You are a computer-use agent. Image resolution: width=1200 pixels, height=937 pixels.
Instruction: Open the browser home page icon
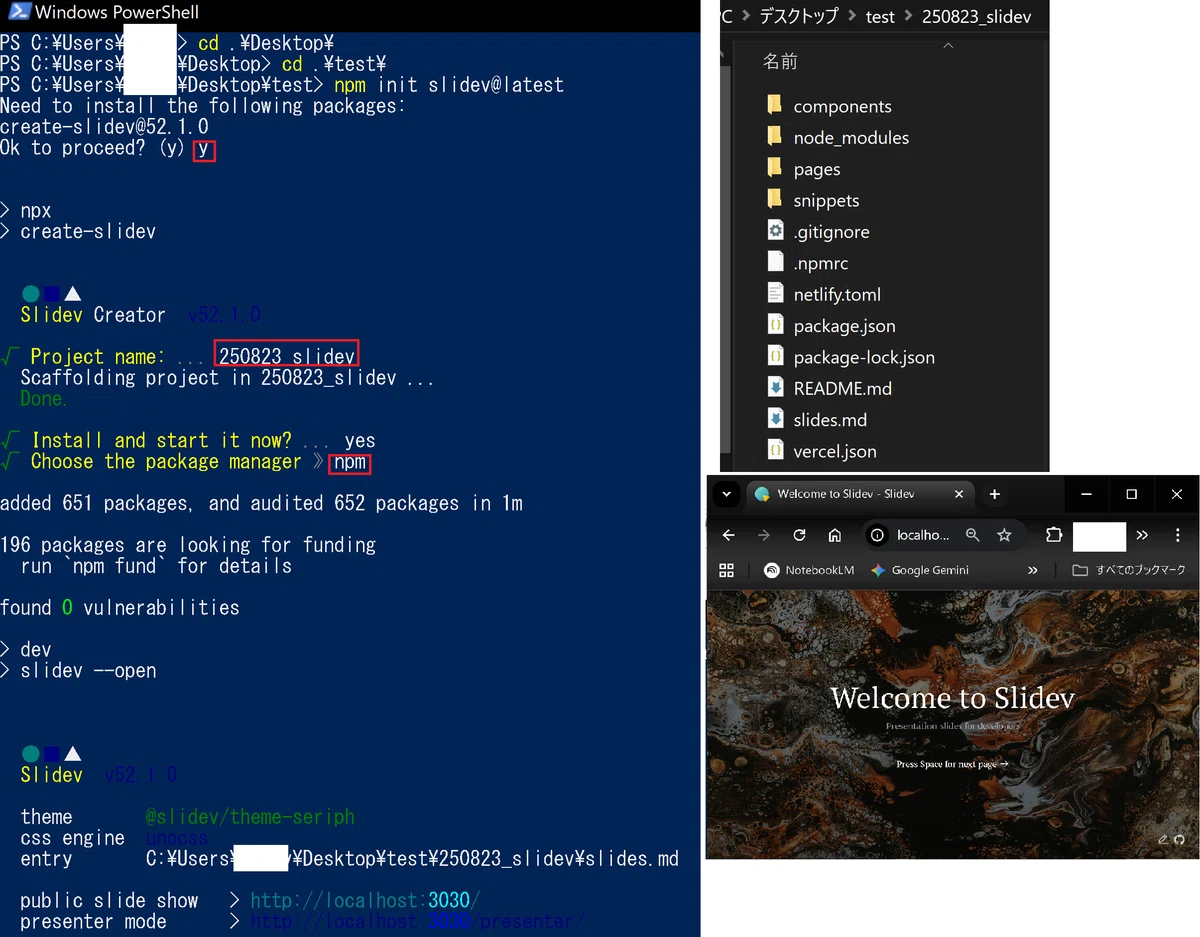835,536
